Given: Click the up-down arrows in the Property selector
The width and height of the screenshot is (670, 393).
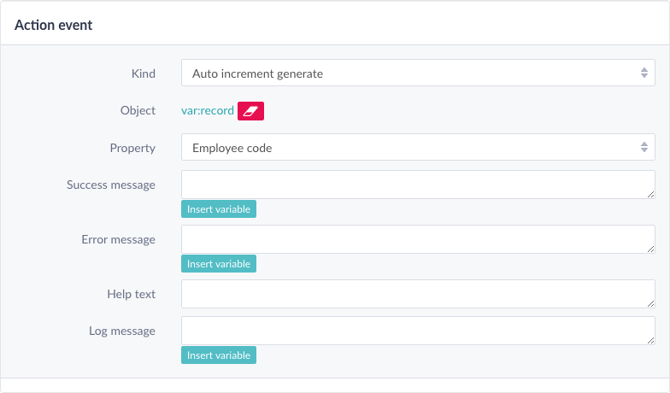Looking at the screenshot, I should click(644, 147).
